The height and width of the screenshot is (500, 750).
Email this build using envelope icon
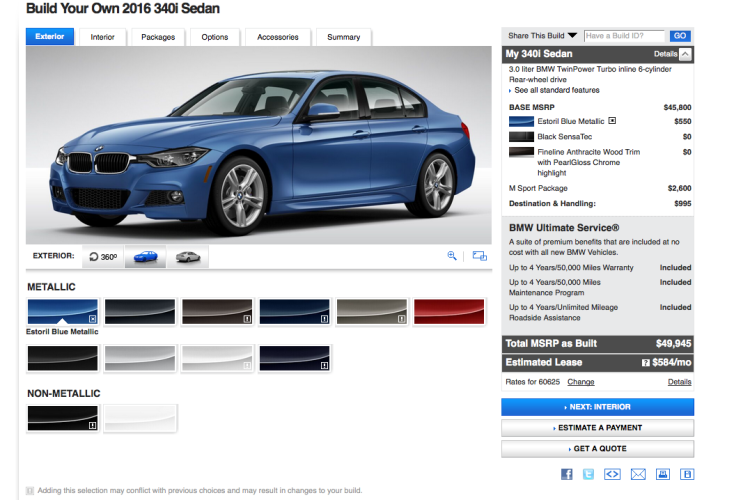(x=638, y=474)
